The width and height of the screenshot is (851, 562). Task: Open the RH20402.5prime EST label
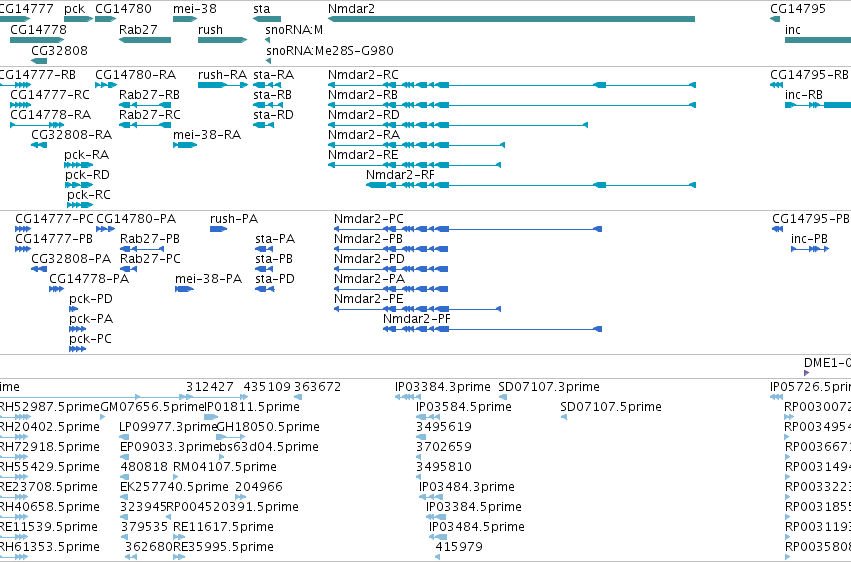tap(49, 427)
